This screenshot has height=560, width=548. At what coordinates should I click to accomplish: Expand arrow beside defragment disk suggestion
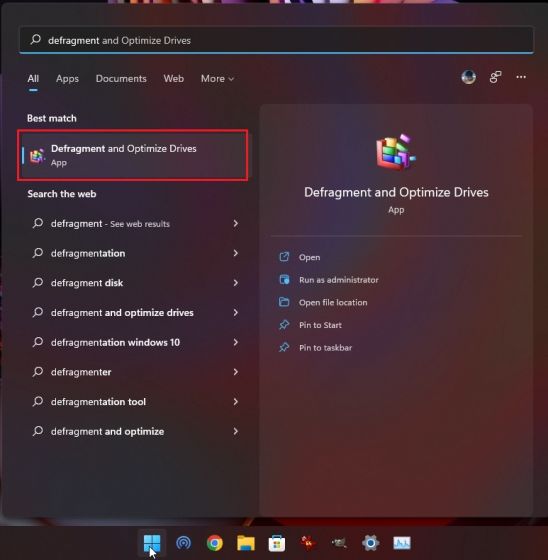[x=235, y=283]
